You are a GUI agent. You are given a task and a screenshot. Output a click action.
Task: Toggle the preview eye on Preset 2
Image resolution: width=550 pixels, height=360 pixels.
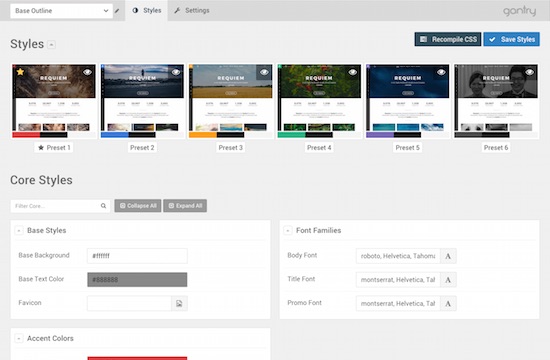[176, 72]
